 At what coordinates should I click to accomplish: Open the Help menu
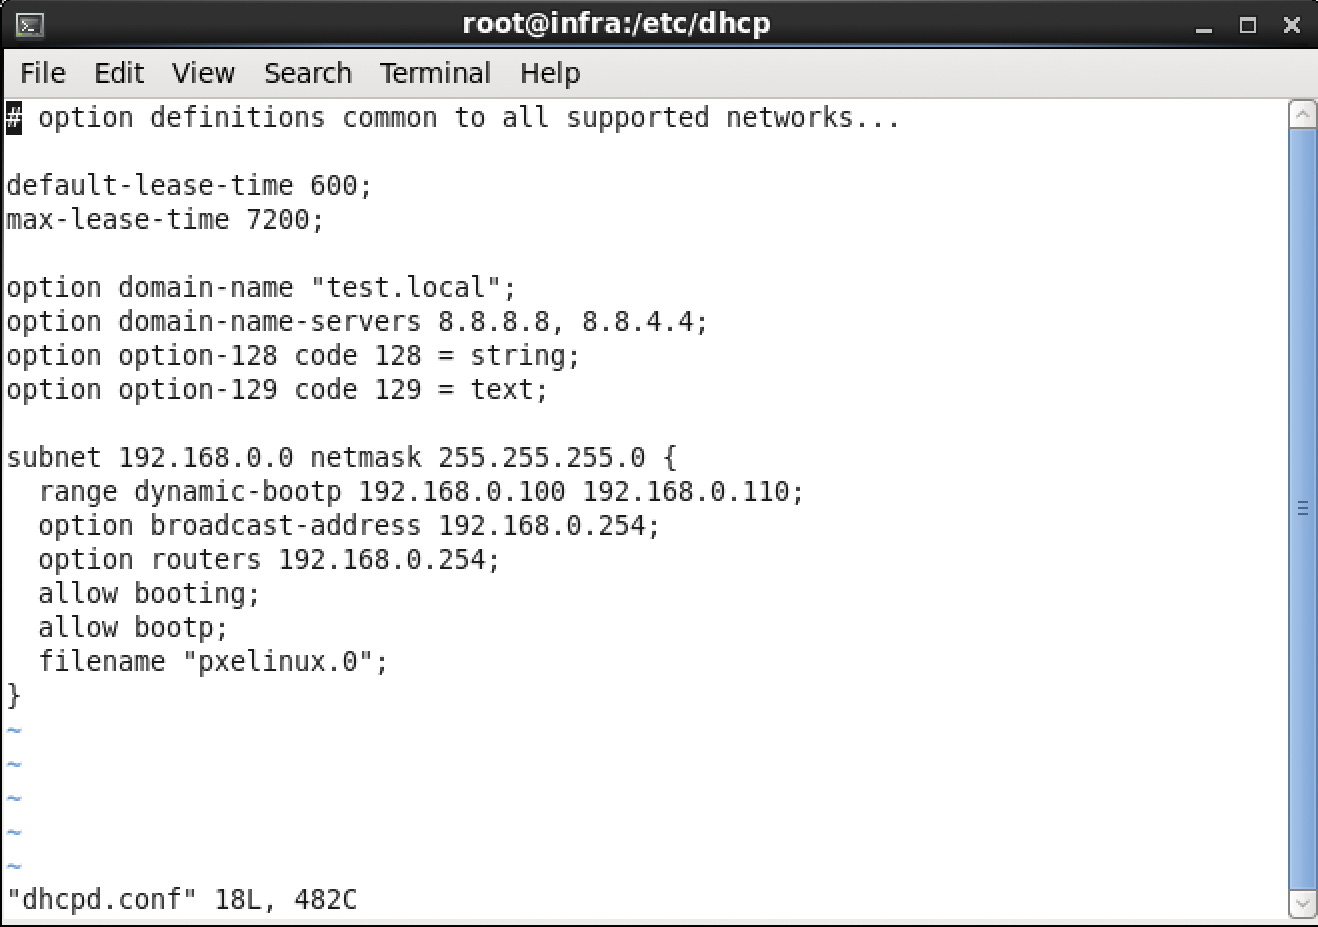(549, 73)
